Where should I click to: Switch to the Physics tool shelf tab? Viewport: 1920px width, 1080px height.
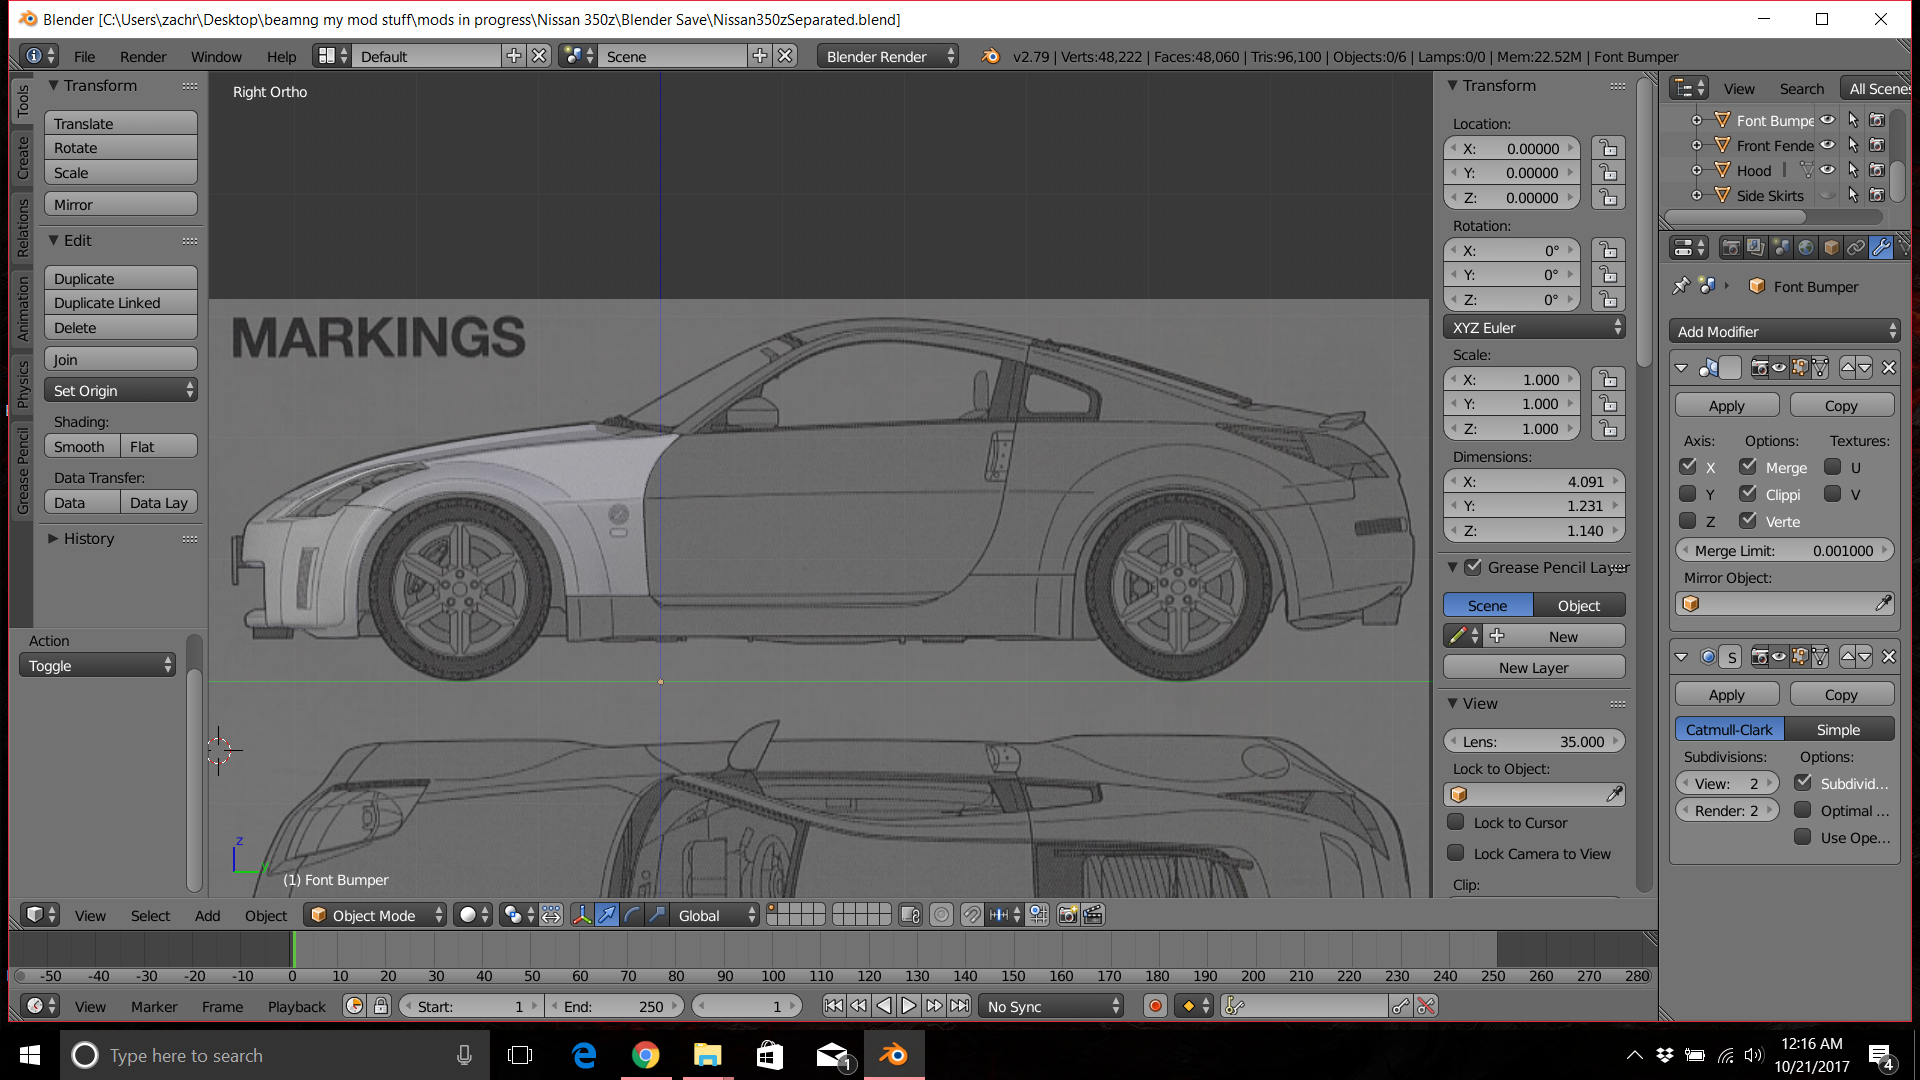[x=22, y=383]
